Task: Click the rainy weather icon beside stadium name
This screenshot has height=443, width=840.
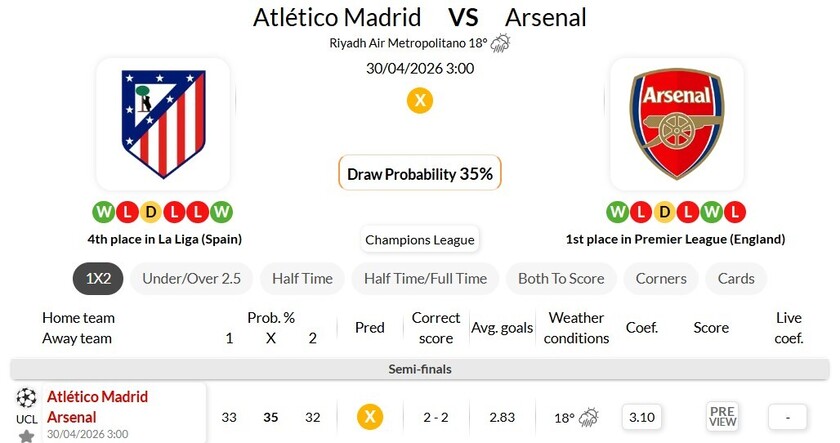Action: [500, 43]
